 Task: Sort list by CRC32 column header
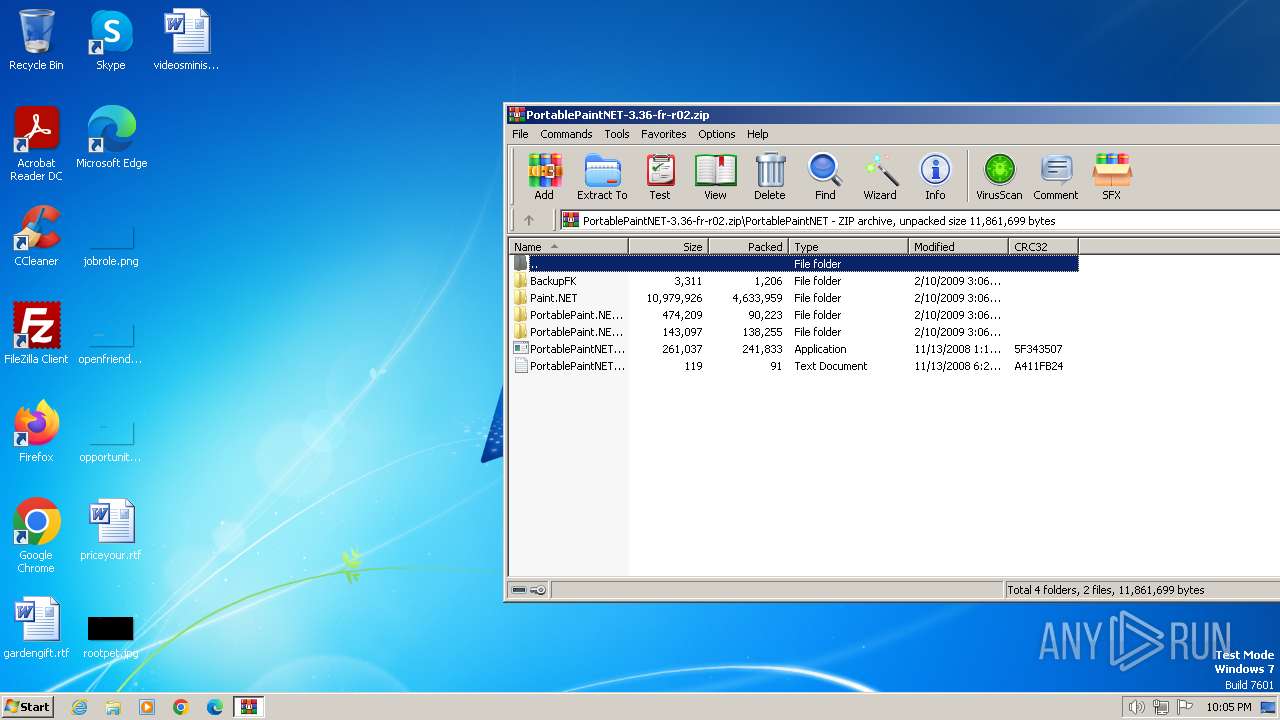[x=1044, y=246]
